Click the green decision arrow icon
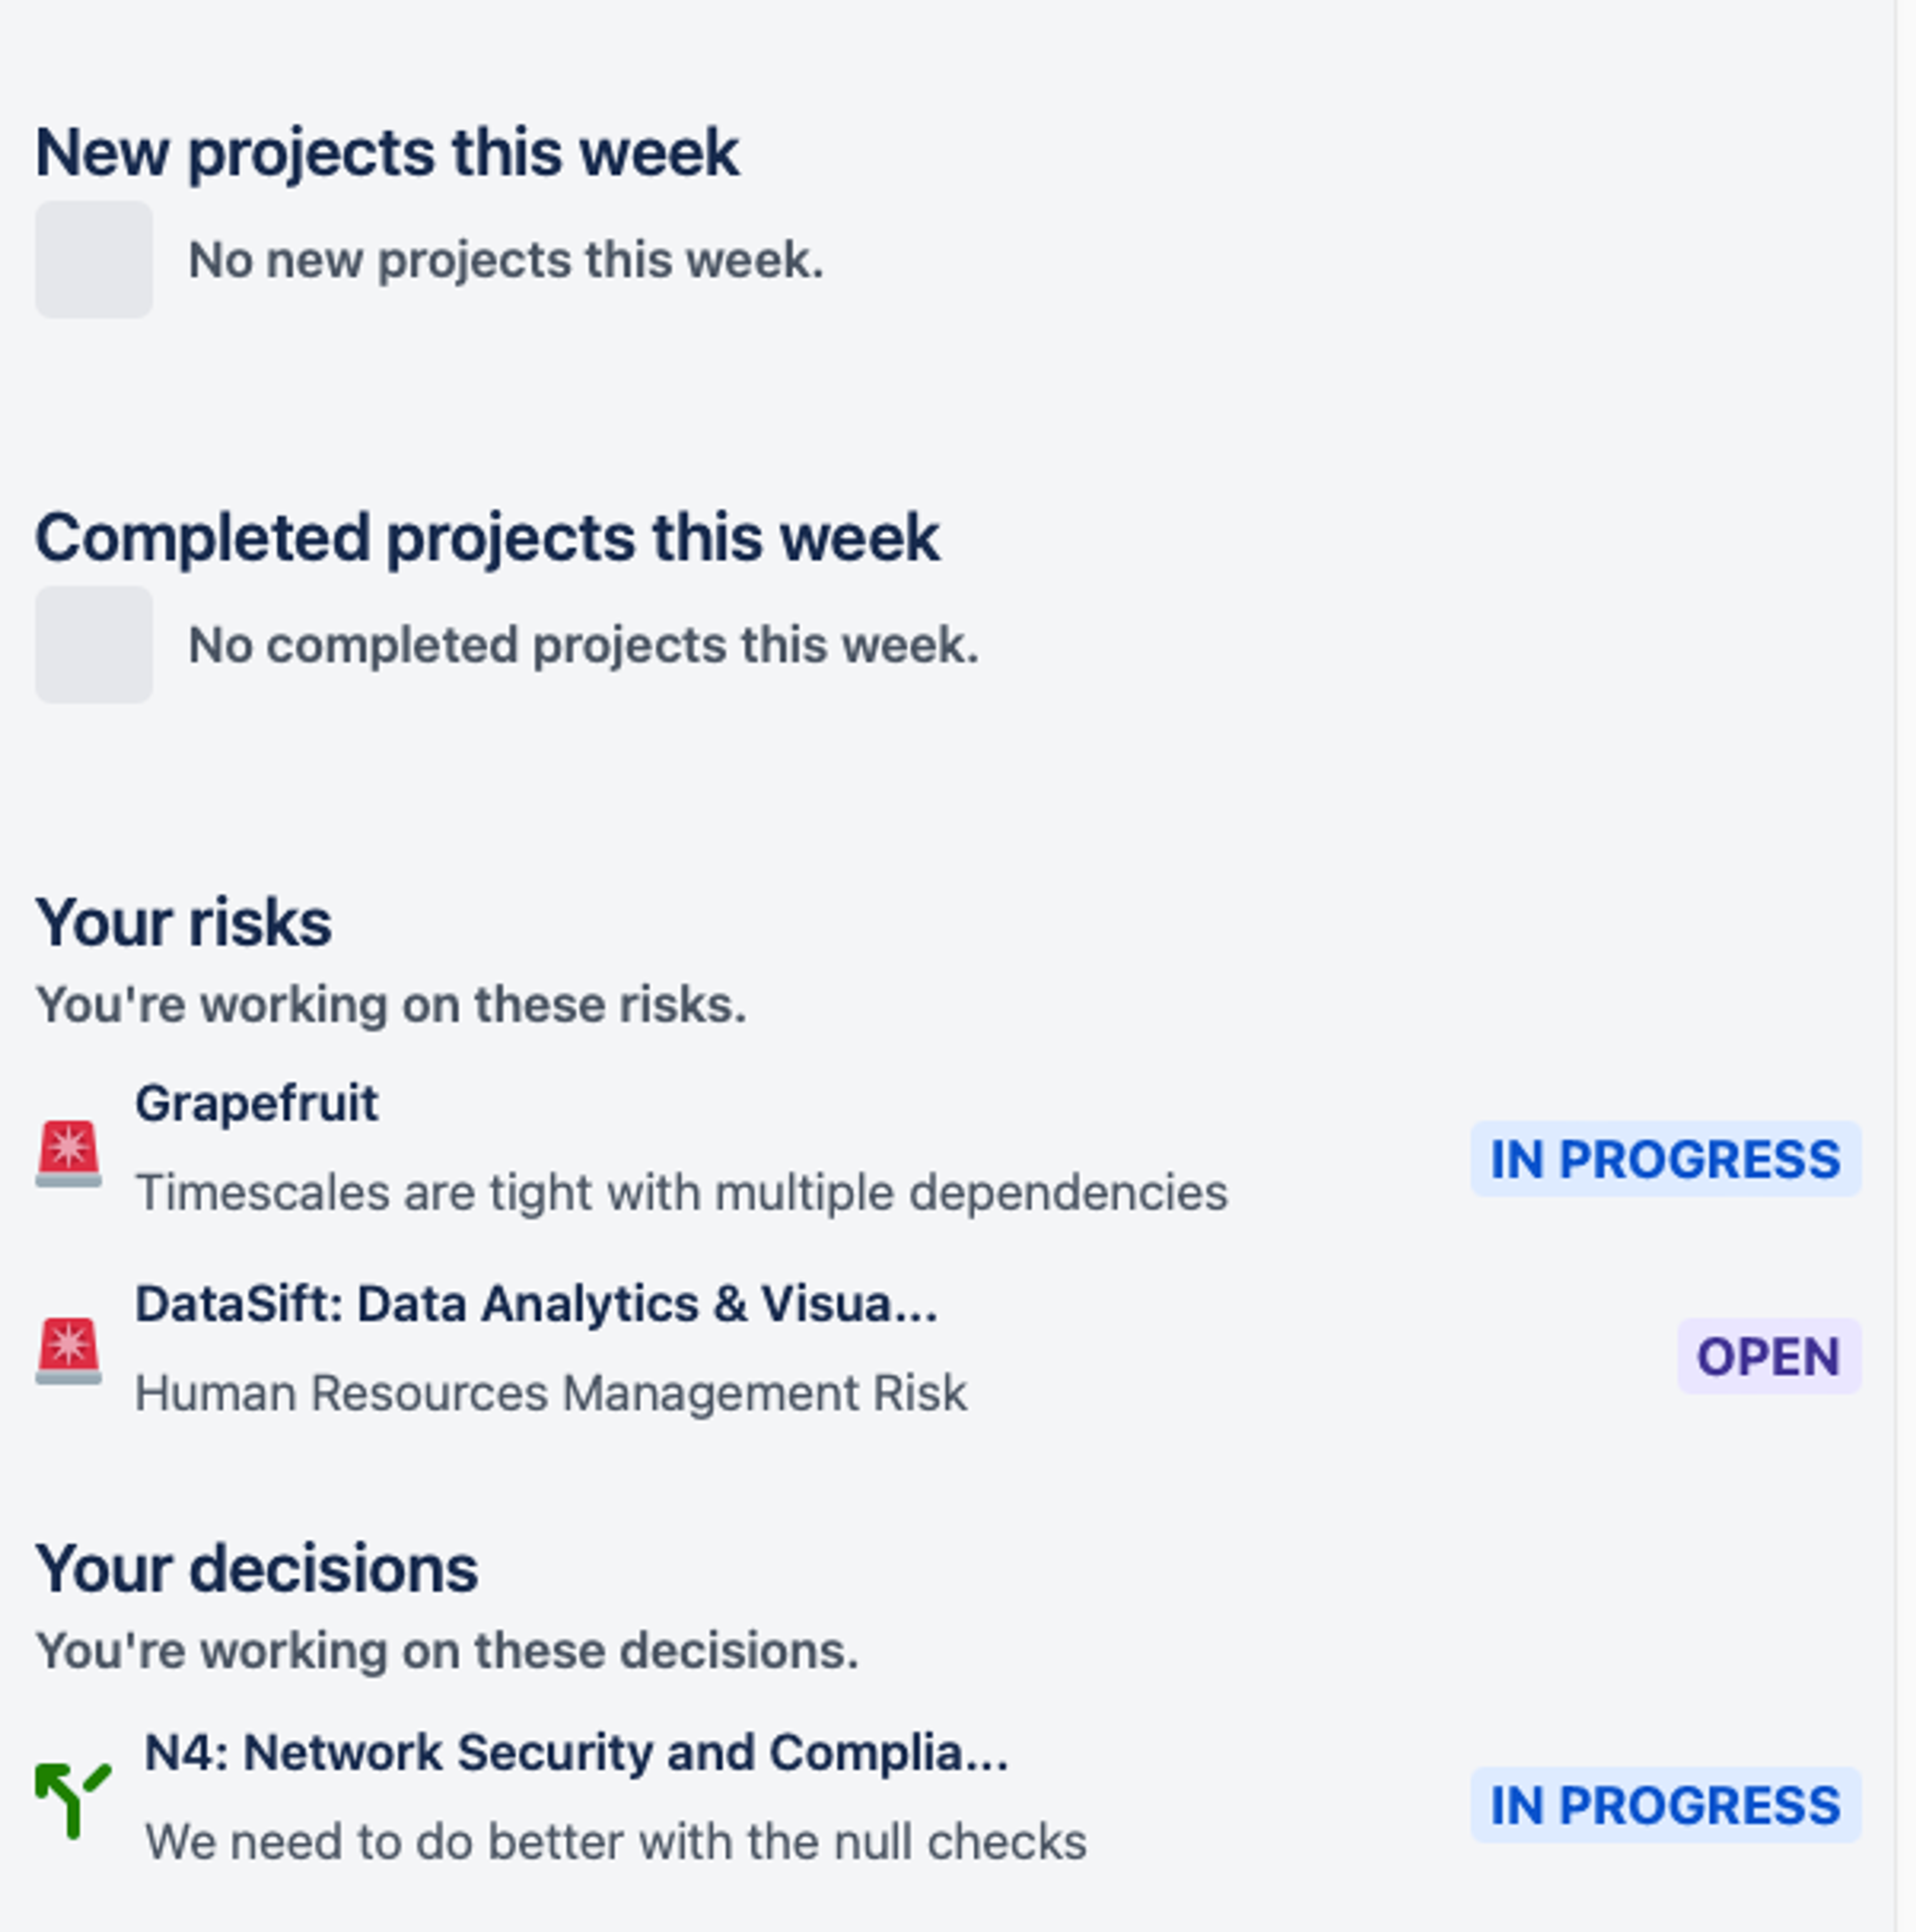 [72, 1800]
